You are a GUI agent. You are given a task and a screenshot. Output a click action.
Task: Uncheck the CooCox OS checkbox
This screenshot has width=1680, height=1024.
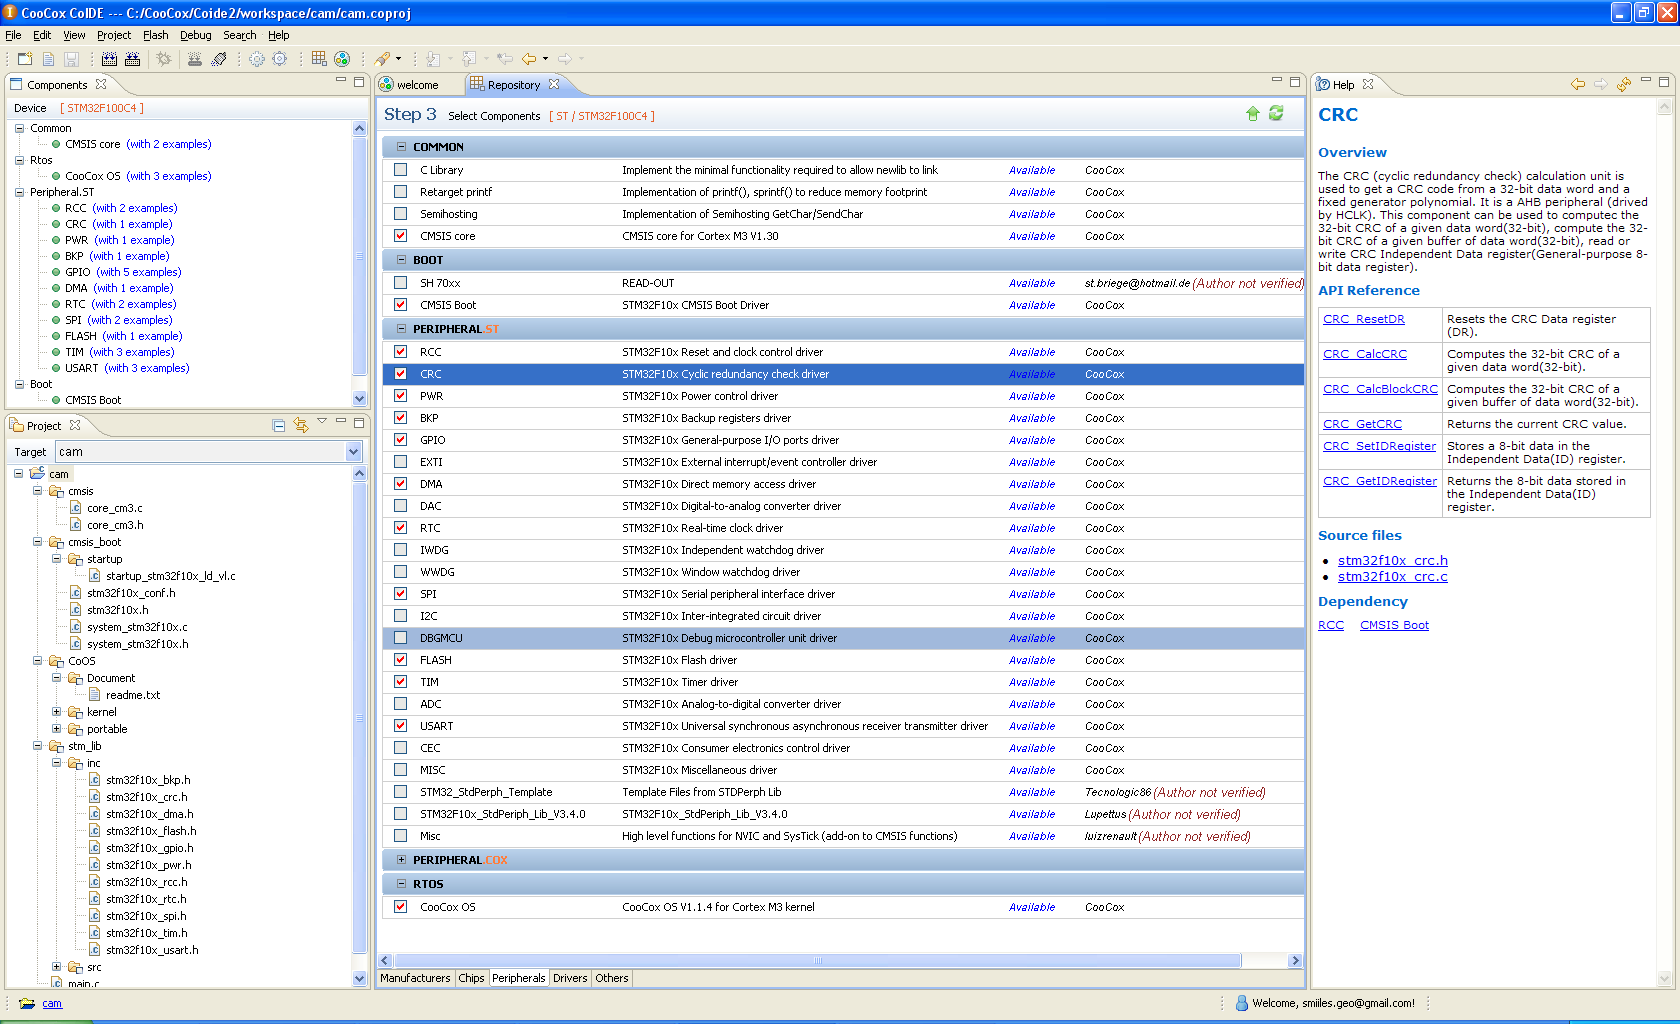401,907
